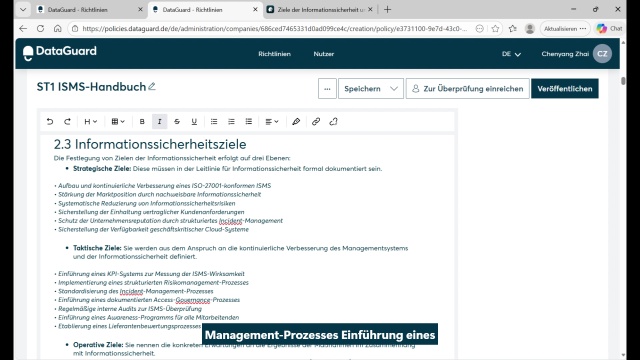
Task: Insert a numbered list
Action: [x=231, y=122]
